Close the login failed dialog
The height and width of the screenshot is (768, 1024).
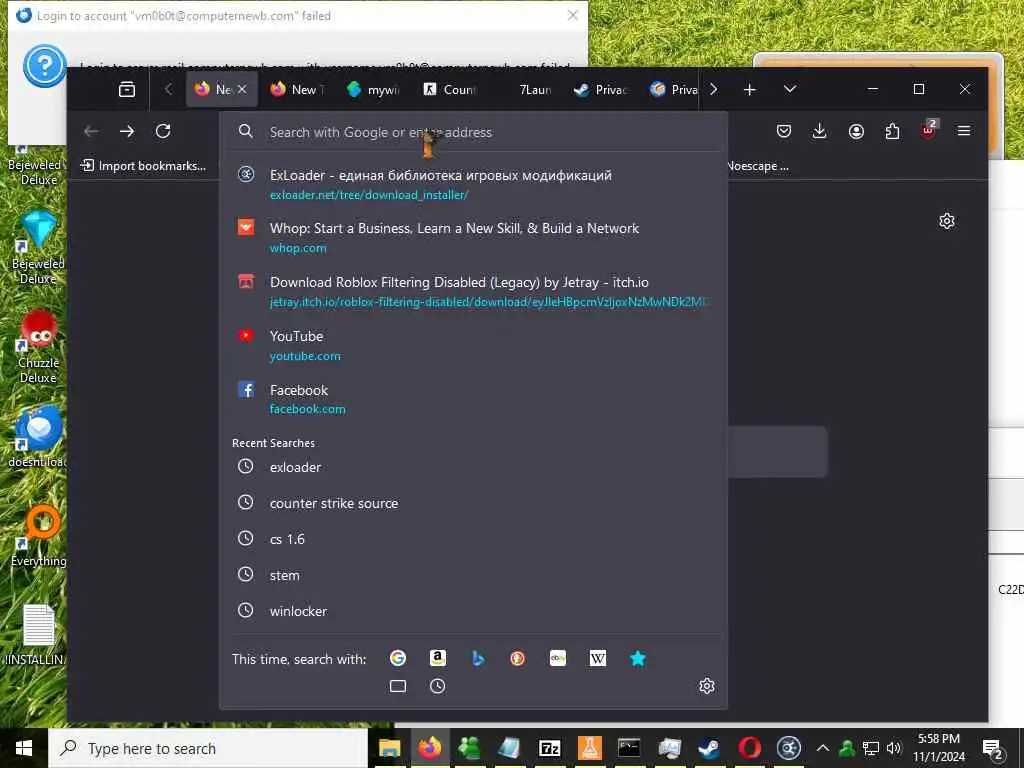(x=573, y=15)
